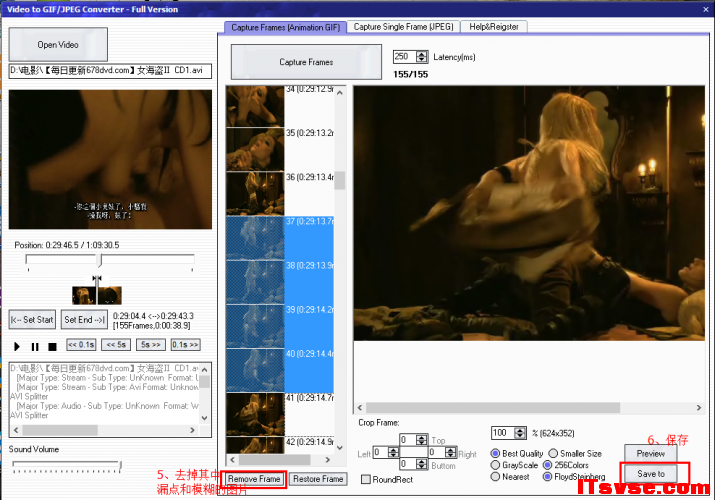Click the video position slider thumb

coord(100,260)
